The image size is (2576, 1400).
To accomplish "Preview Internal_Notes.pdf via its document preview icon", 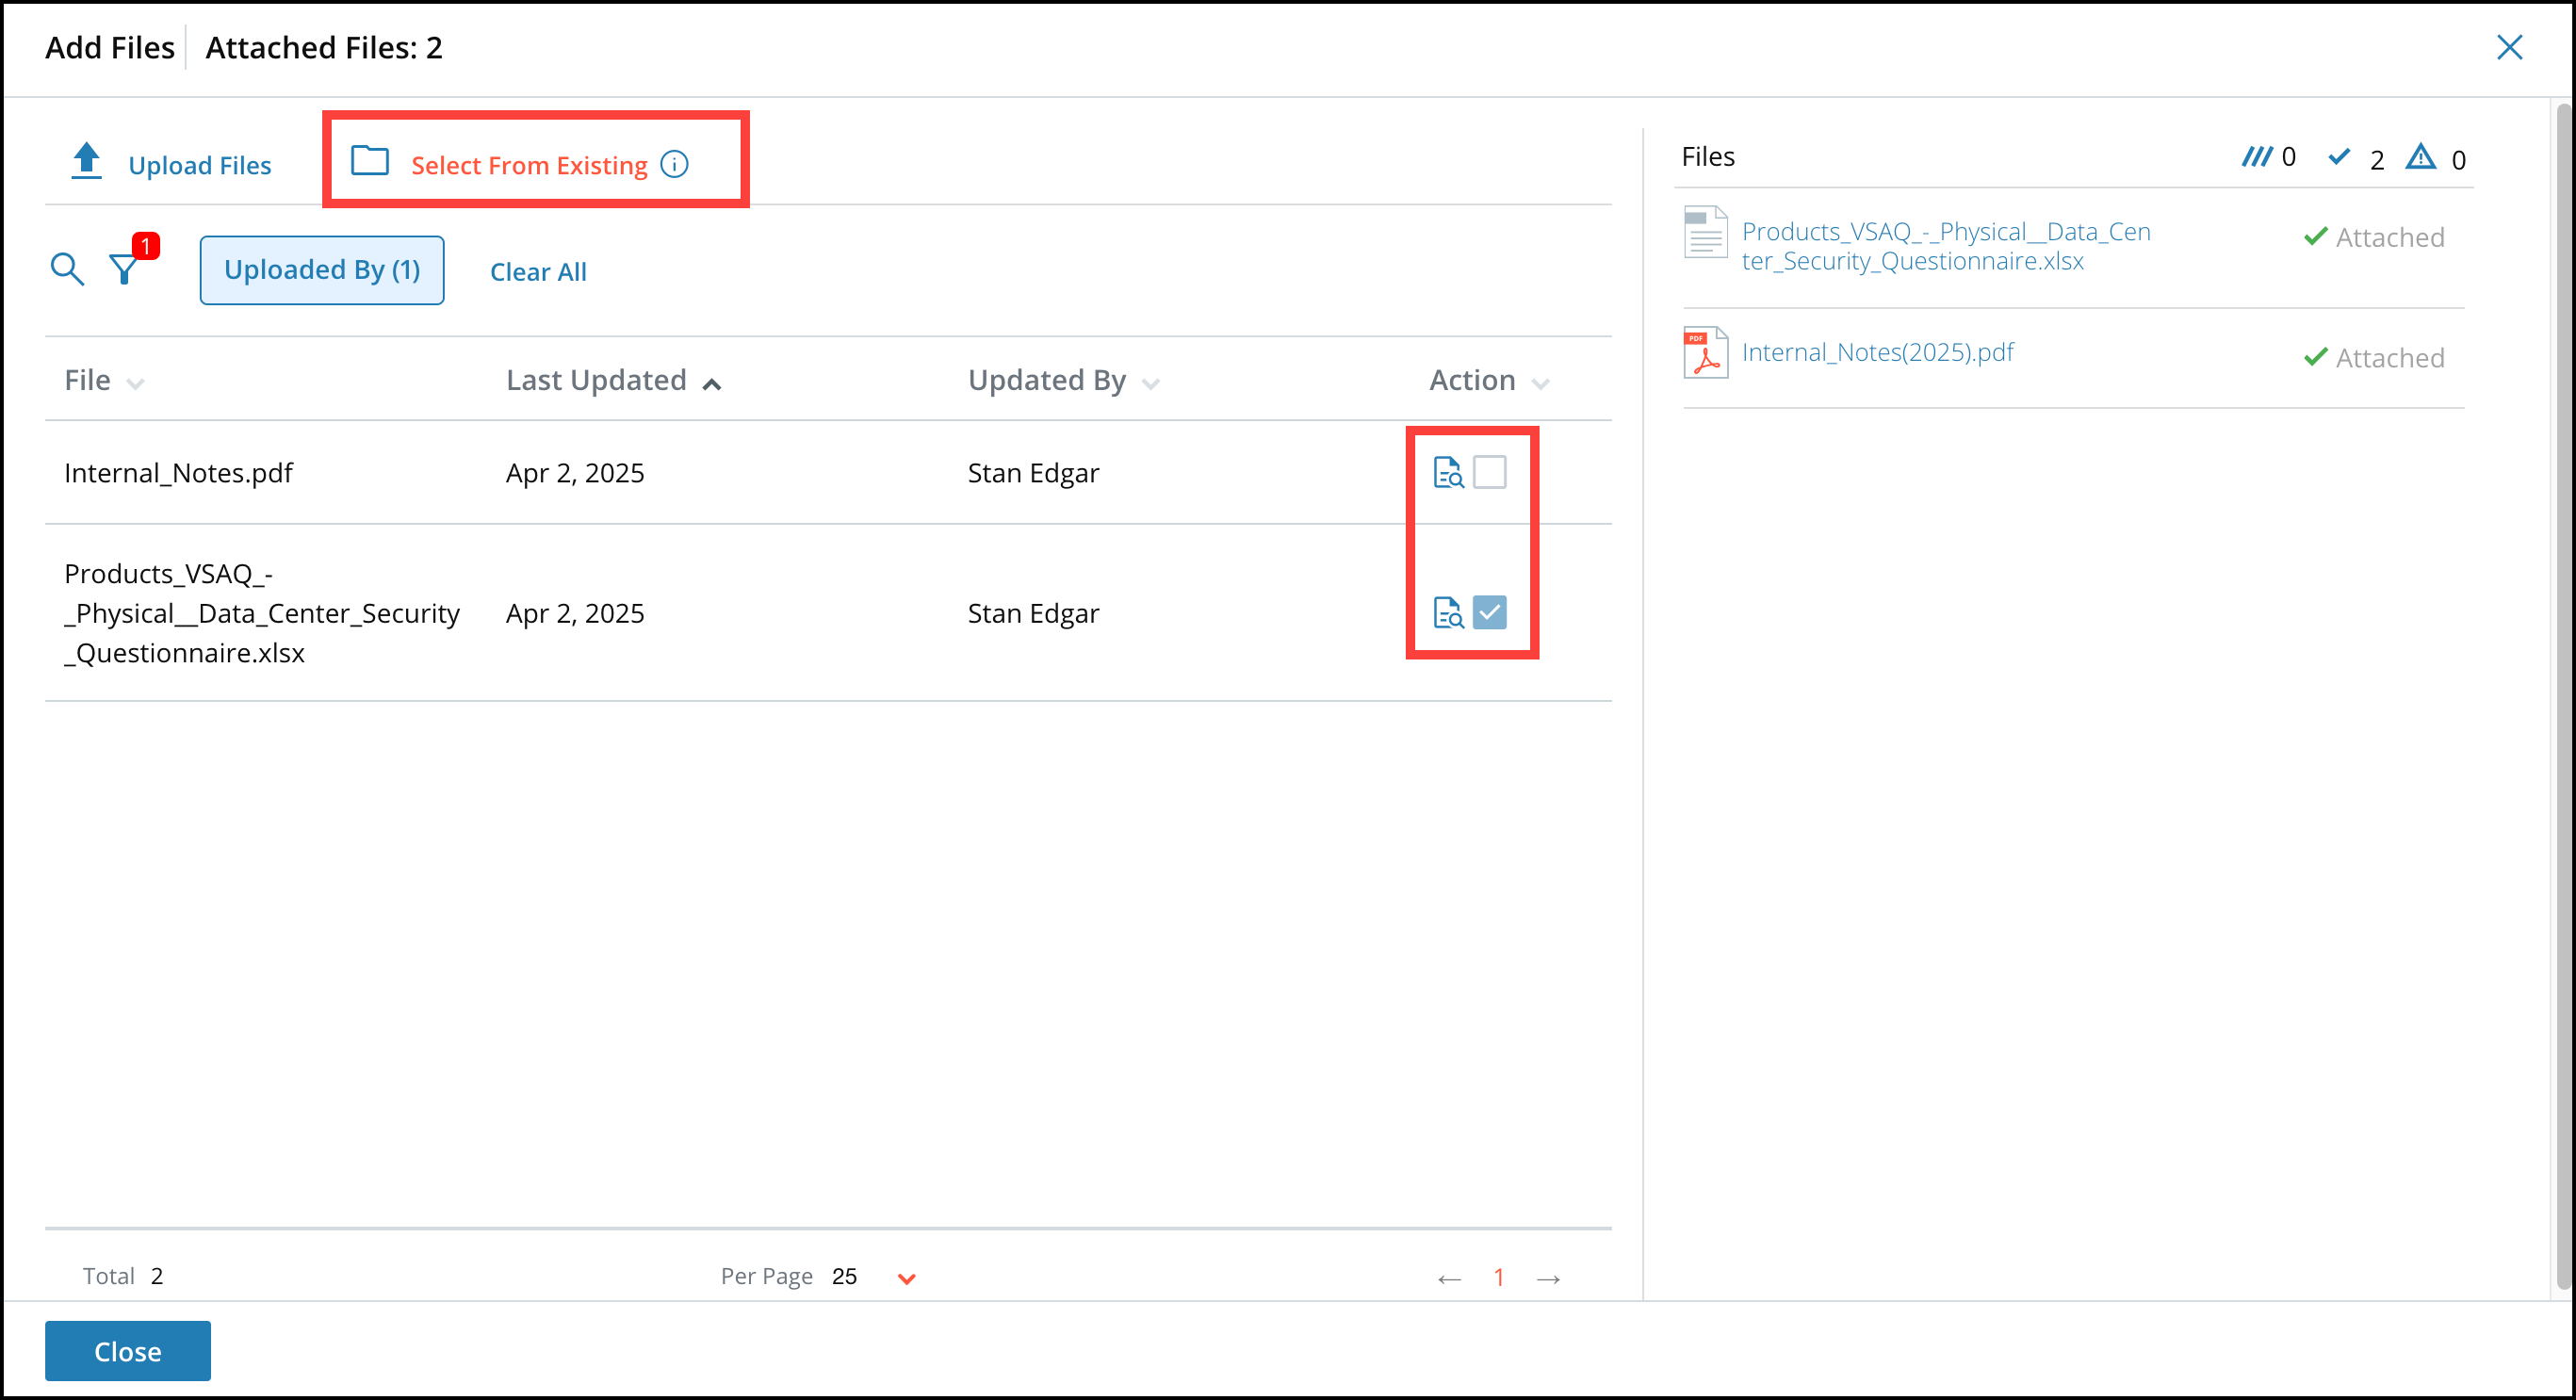I will pyautogui.click(x=1448, y=471).
